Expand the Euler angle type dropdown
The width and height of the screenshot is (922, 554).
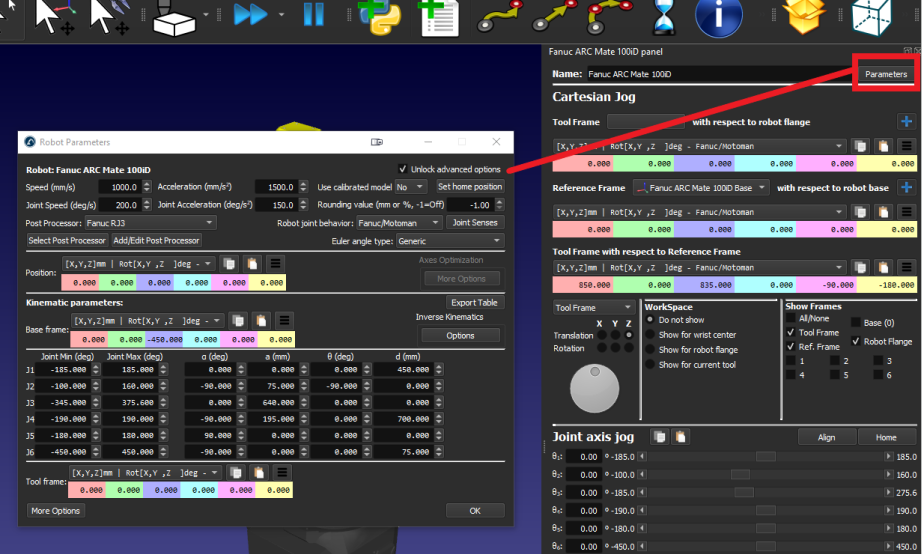tap(450, 241)
